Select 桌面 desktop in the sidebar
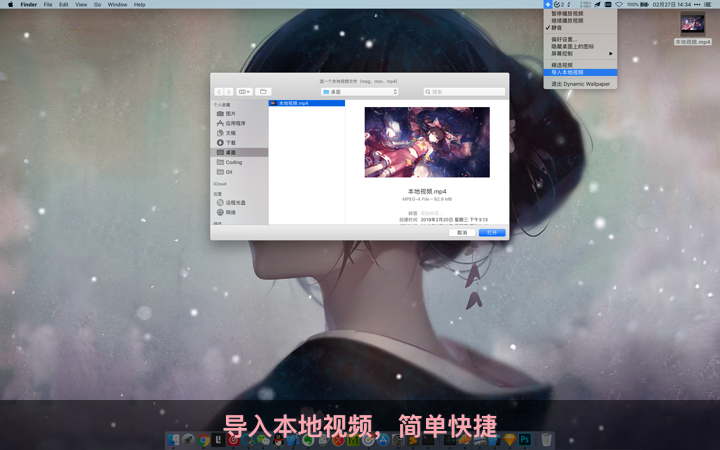The width and height of the screenshot is (720, 450). 239,152
